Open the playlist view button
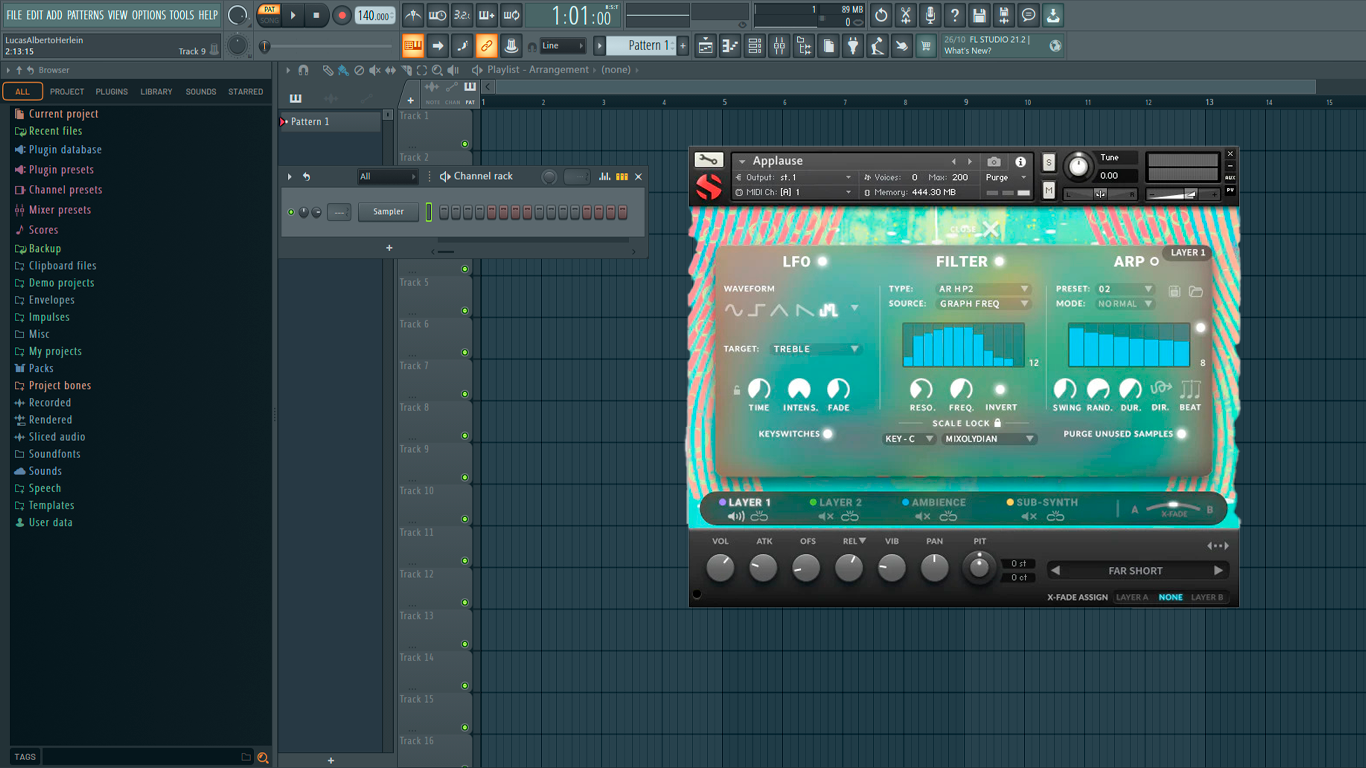1366x768 pixels. pos(706,46)
